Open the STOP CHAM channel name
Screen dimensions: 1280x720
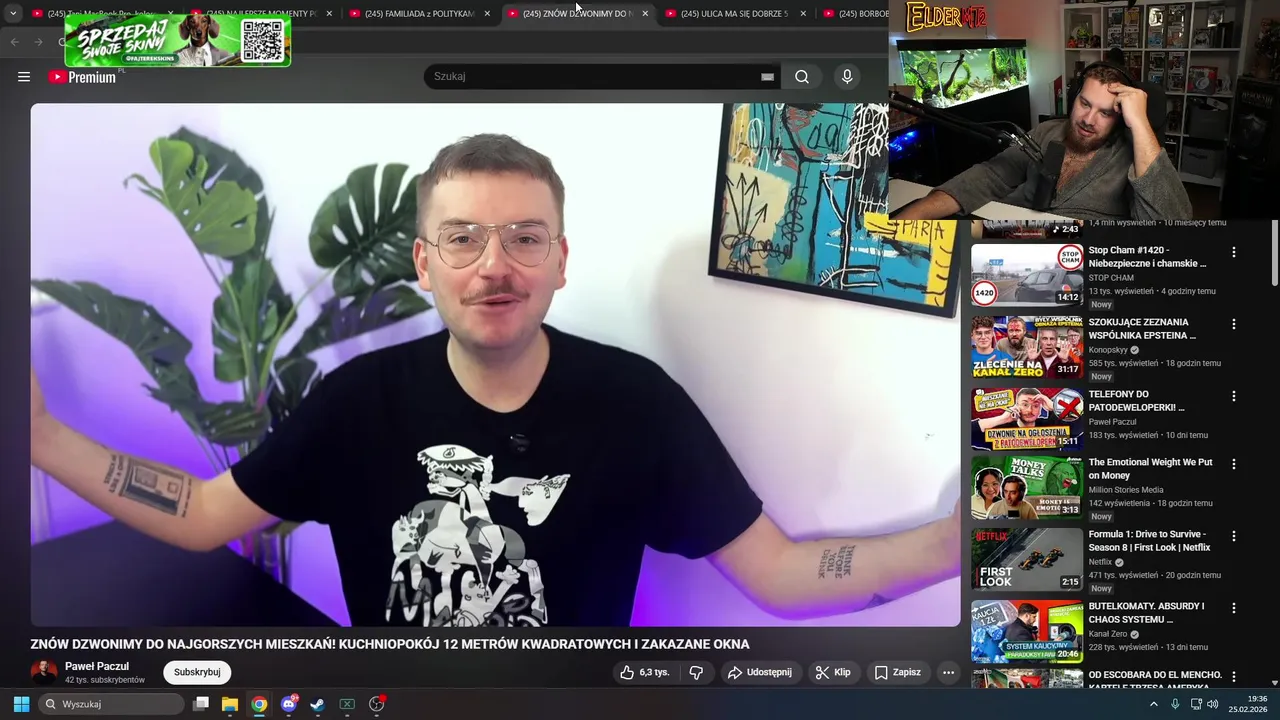point(1111,278)
